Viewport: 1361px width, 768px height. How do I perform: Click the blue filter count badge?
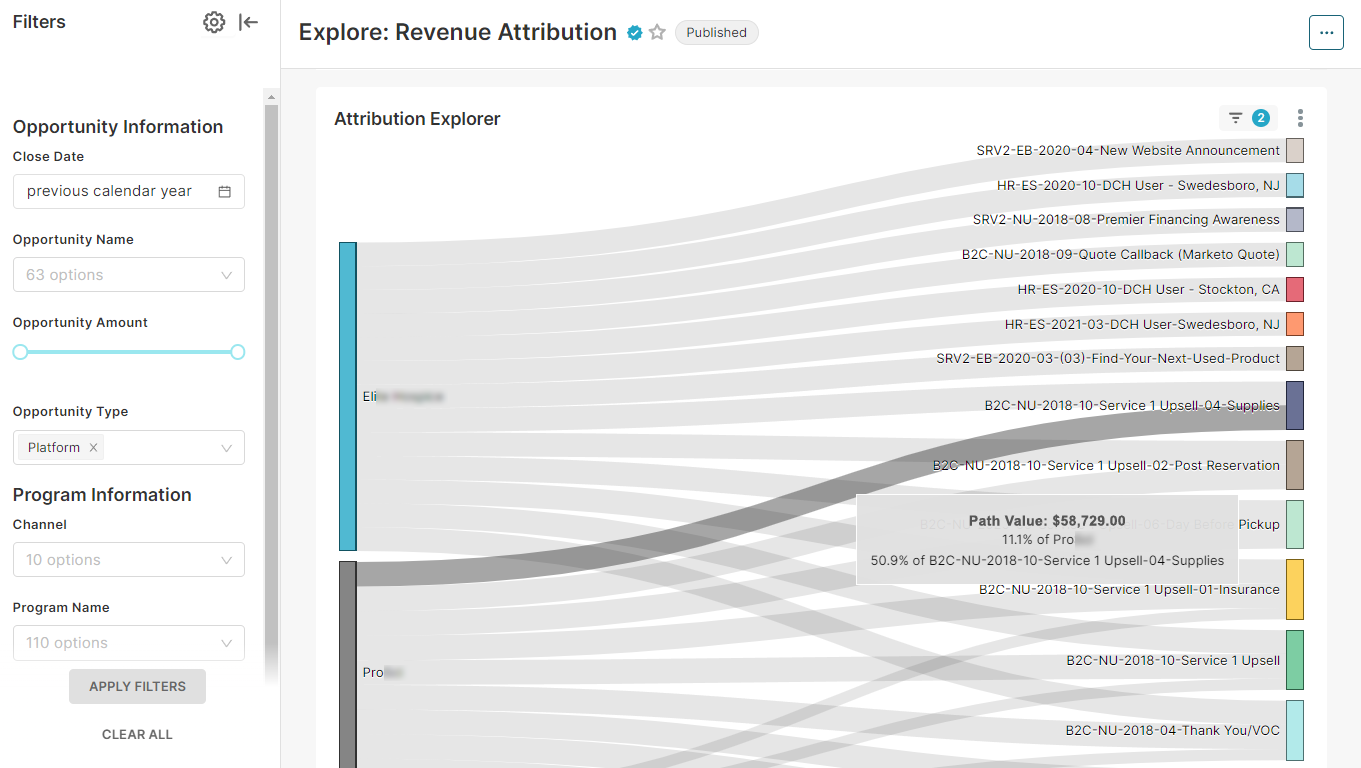click(x=1260, y=117)
